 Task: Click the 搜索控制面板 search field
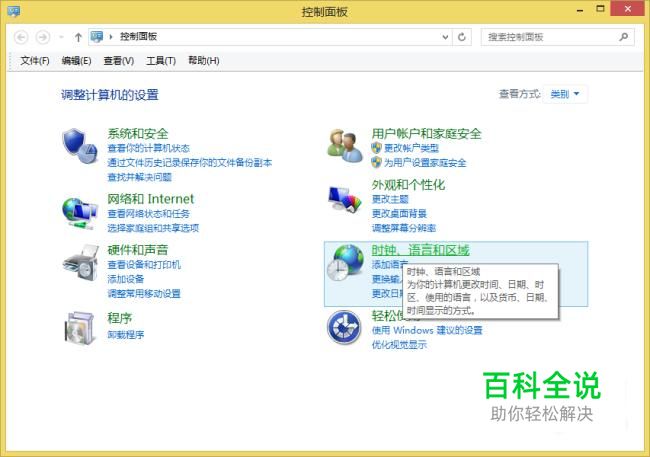click(x=557, y=37)
